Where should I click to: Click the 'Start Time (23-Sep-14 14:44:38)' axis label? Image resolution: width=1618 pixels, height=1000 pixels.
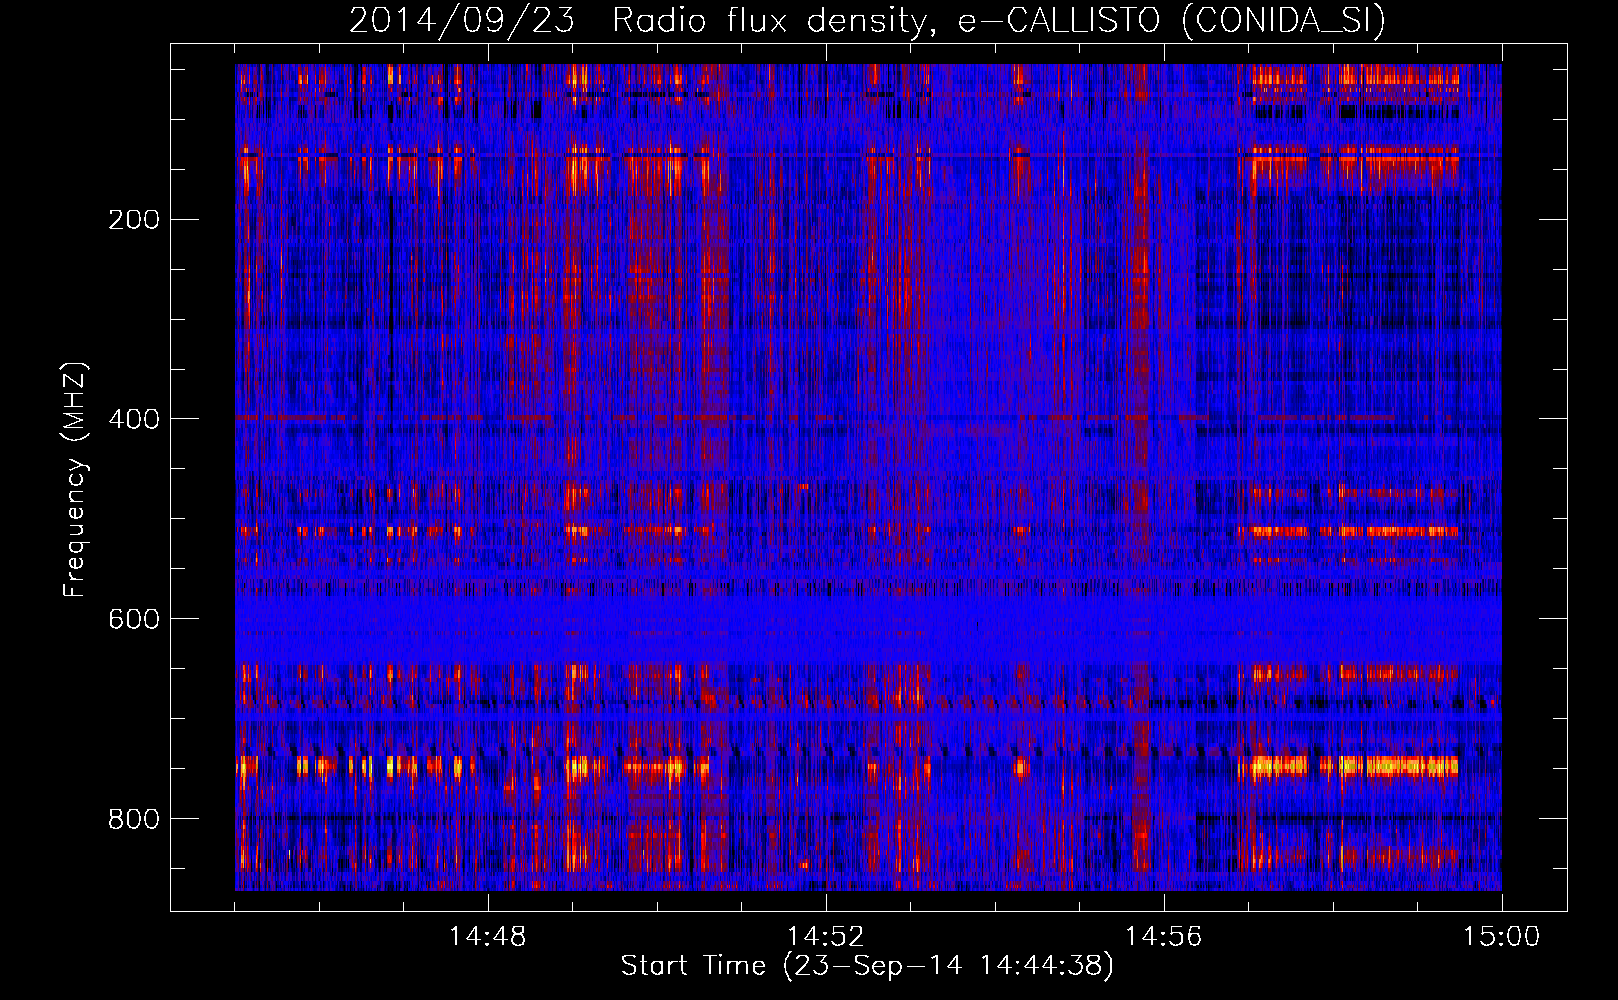pyautogui.click(x=867, y=966)
